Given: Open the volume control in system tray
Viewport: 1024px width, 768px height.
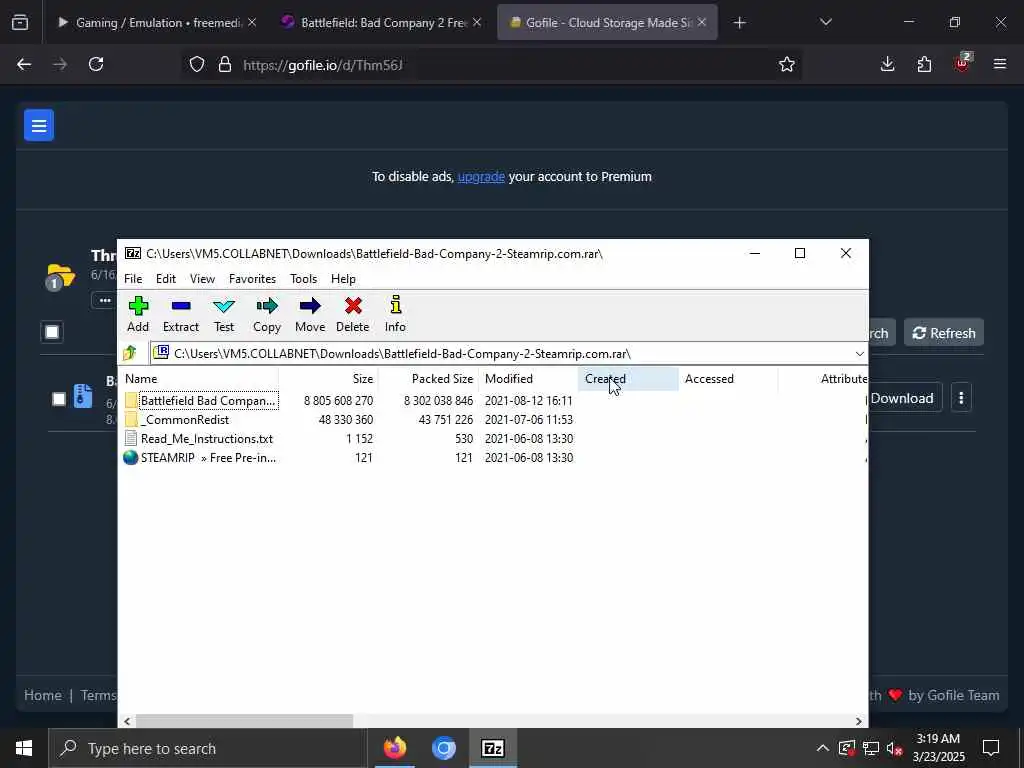Looking at the screenshot, I should click(x=894, y=748).
